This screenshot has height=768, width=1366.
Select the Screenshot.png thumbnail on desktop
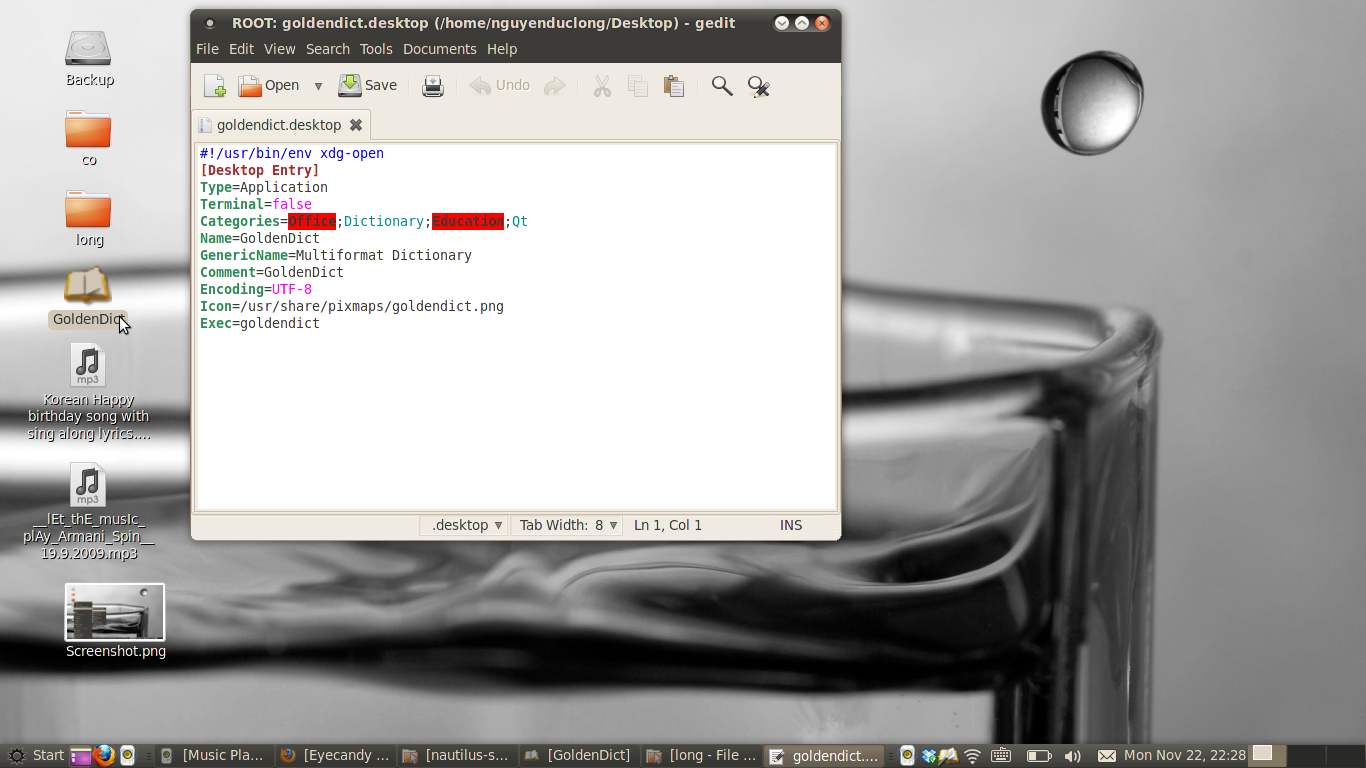tap(115, 612)
